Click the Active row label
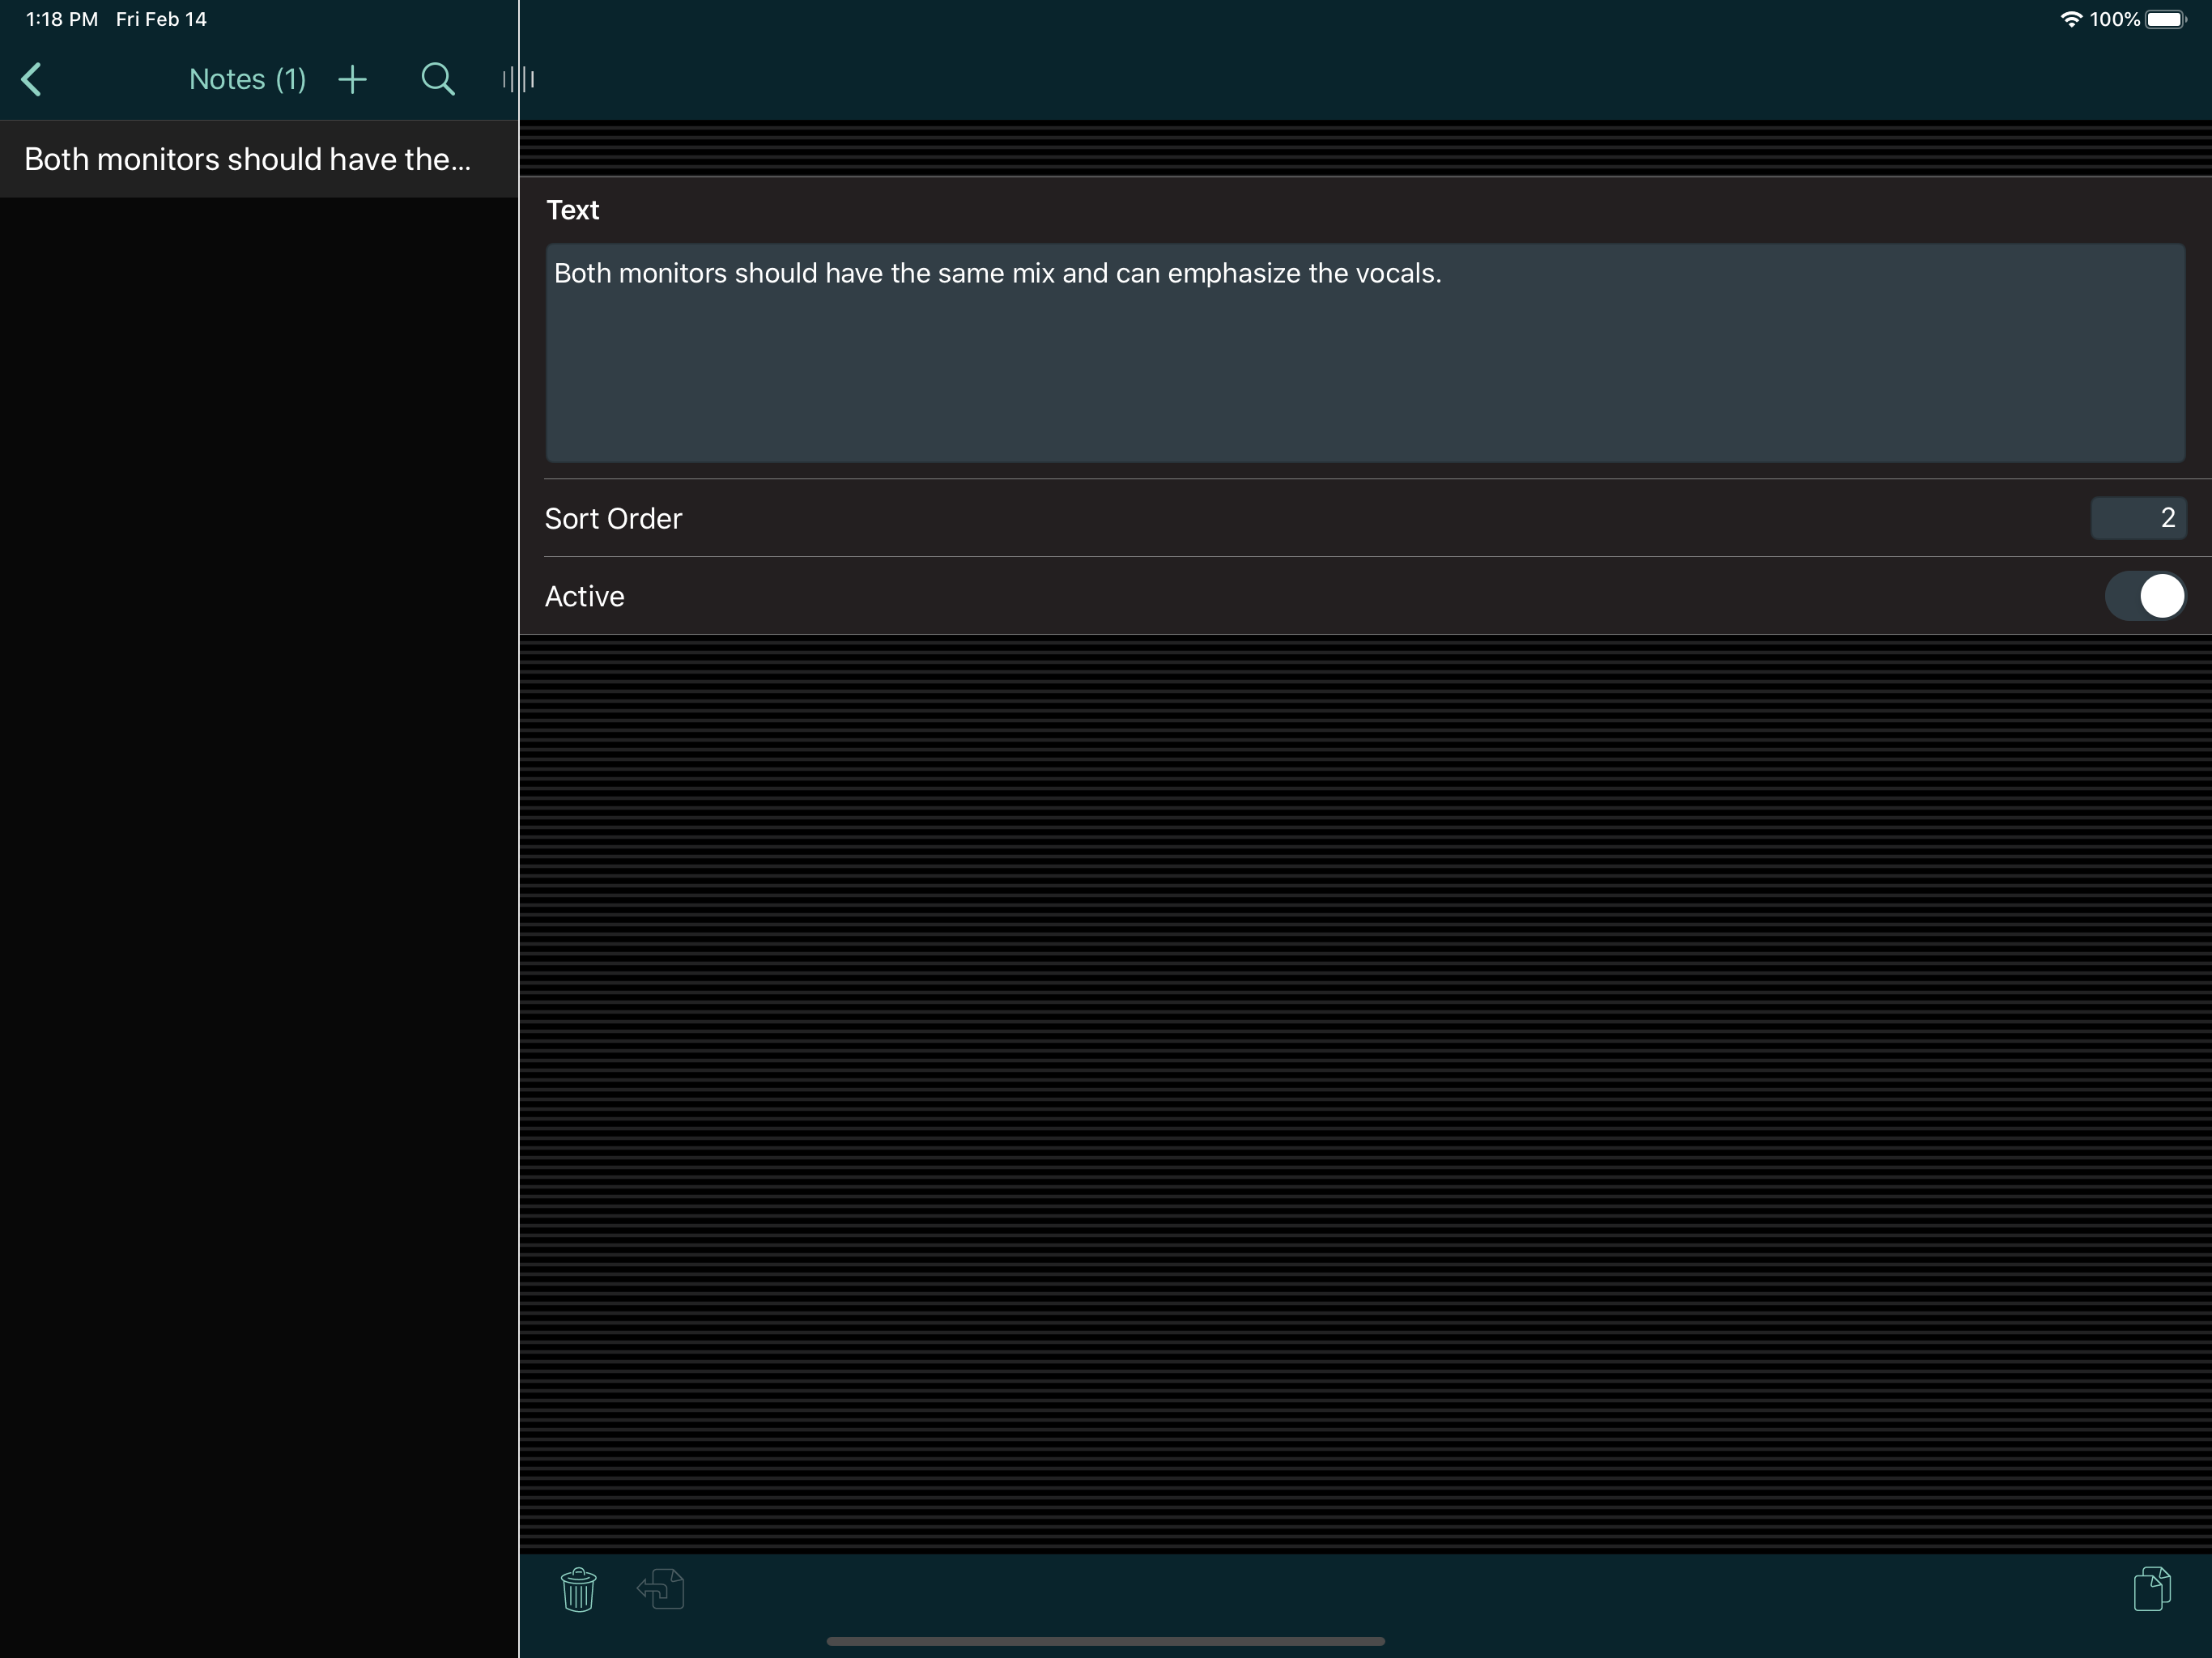 pyautogui.click(x=585, y=596)
